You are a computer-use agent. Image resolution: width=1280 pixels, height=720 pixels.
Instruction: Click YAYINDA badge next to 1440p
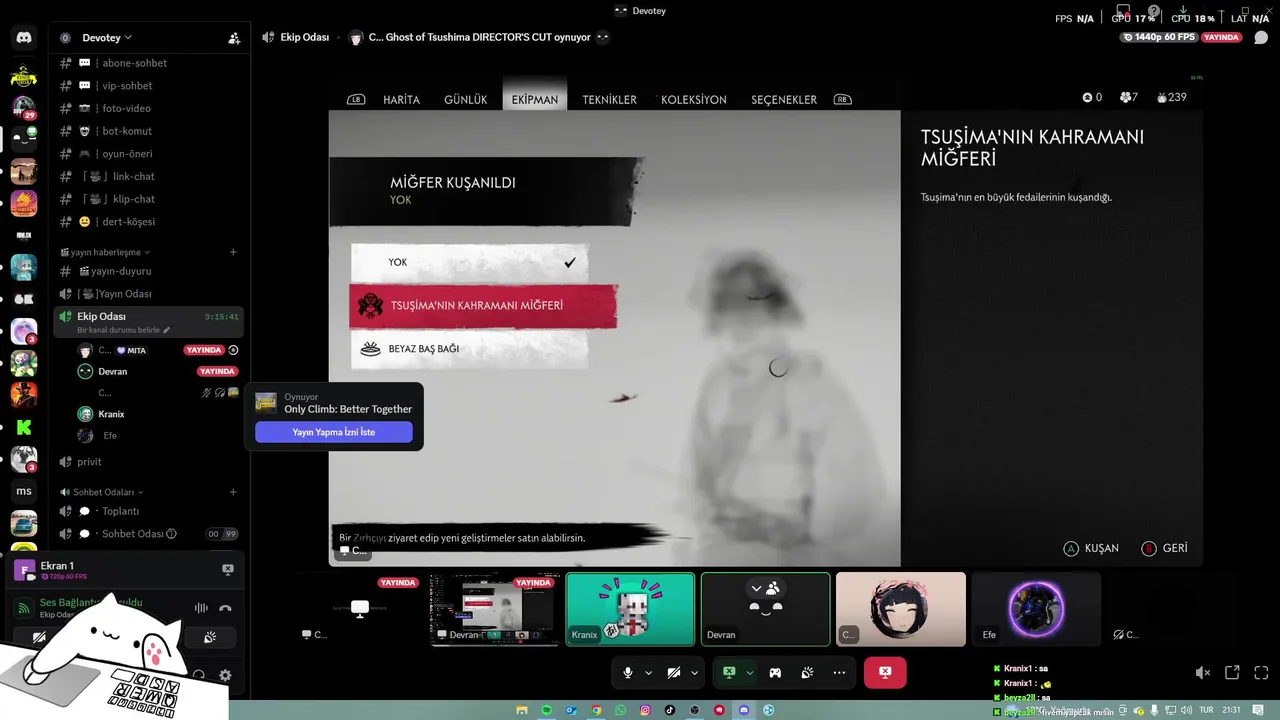pos(1222,37)
